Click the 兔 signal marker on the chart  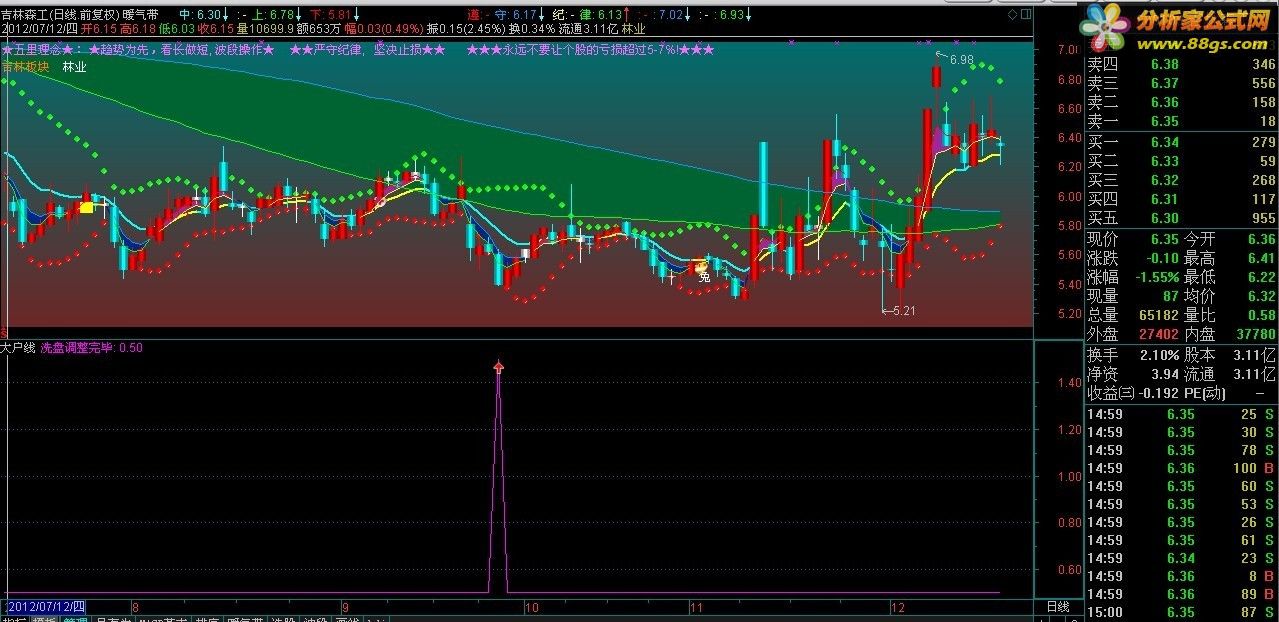coord(704,275)
